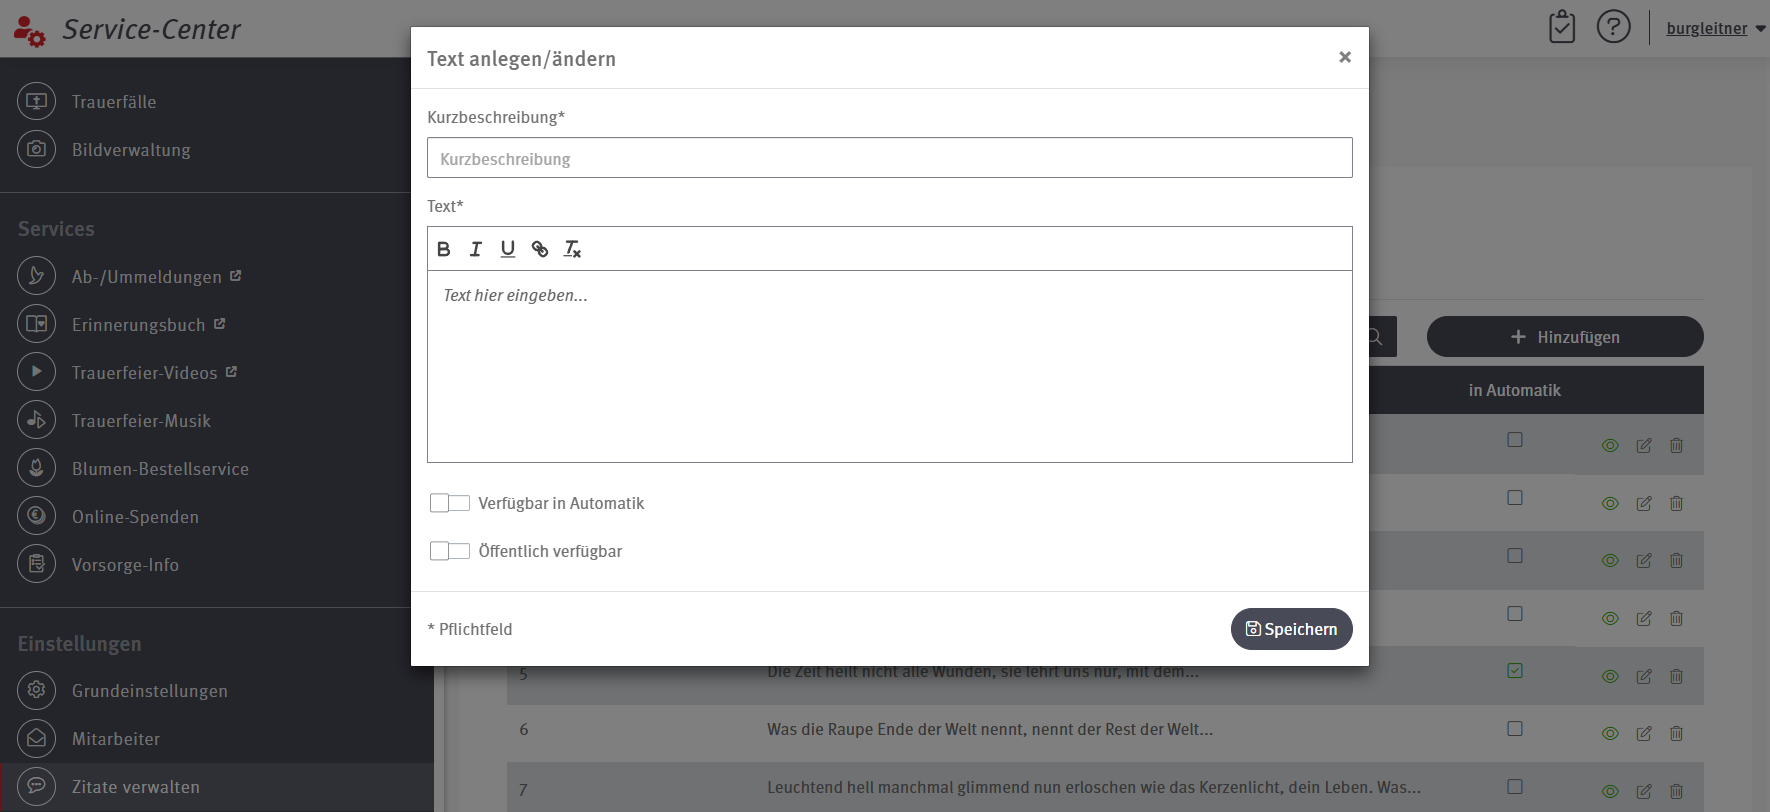The width and height of the screenshot is (1770, 812).
Task: Open the clipboard checklist icon in header
Action: click(x=1561, y=27)
